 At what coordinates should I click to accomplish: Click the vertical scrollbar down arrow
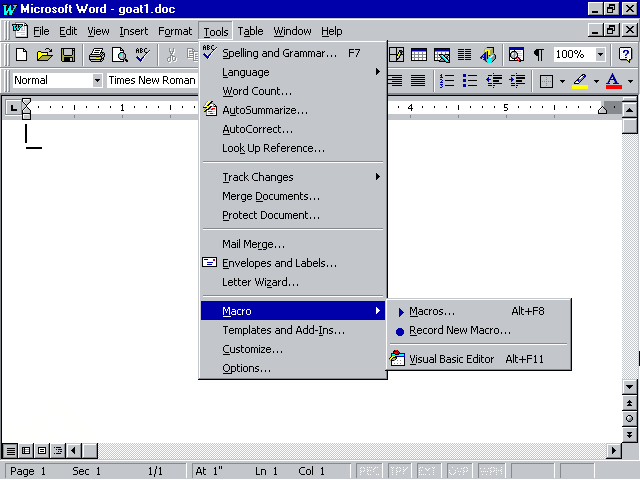click(x=629, y=387)
